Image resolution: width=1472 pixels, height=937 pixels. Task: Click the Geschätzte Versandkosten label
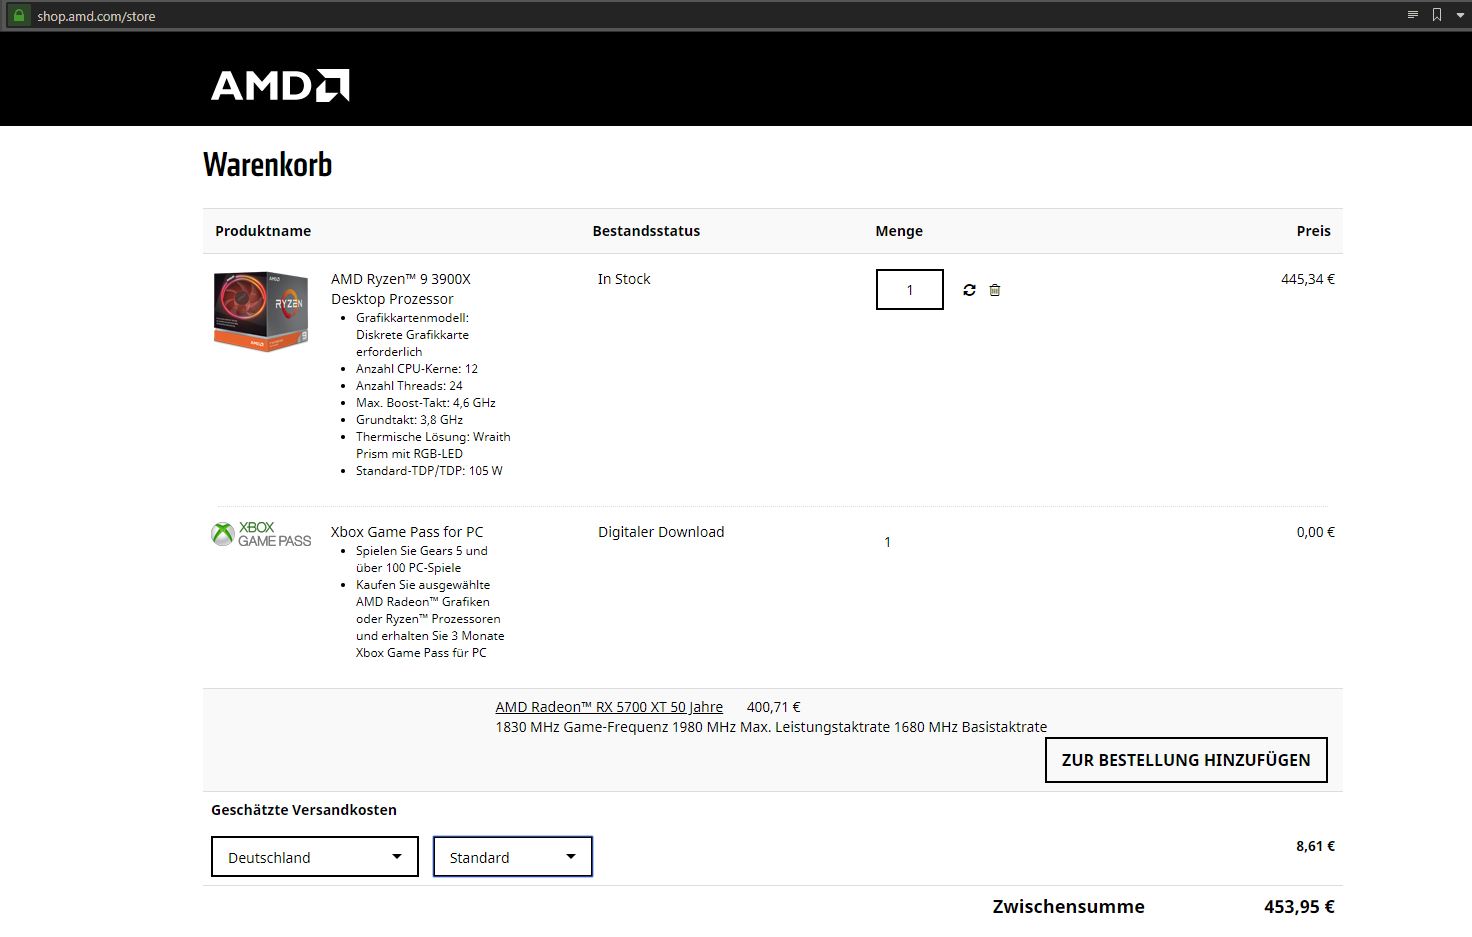tap(304, 810)
